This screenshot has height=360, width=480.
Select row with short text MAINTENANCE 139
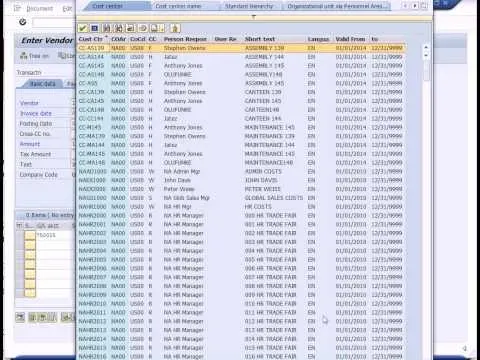(241, 136)
